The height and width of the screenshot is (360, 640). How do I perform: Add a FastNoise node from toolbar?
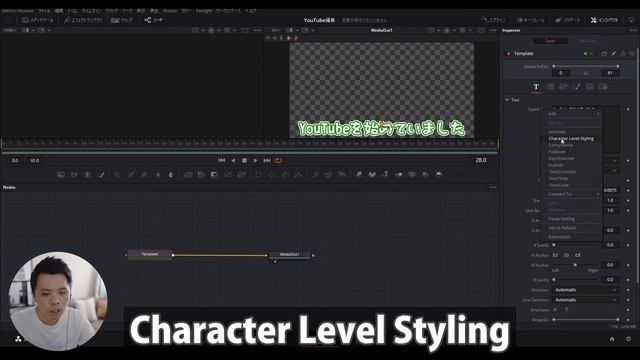pos(74,175)
